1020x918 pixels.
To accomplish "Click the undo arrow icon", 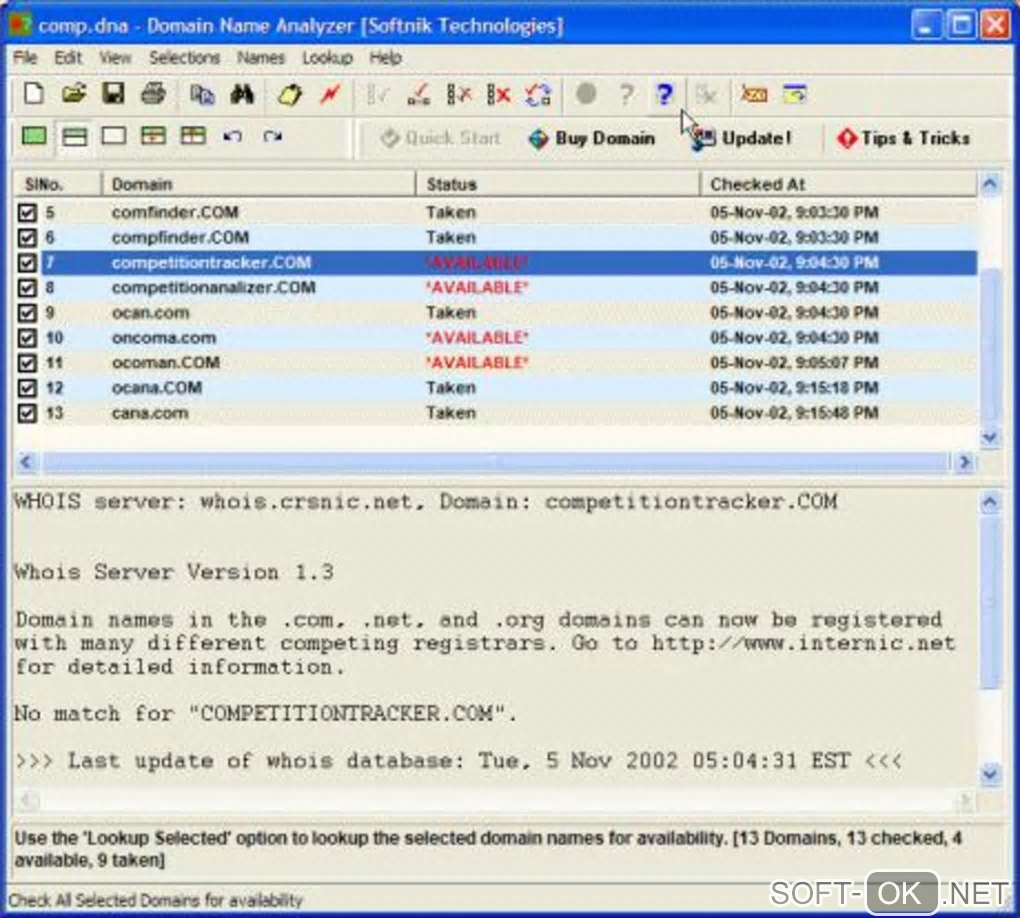I will click(233, 137).
